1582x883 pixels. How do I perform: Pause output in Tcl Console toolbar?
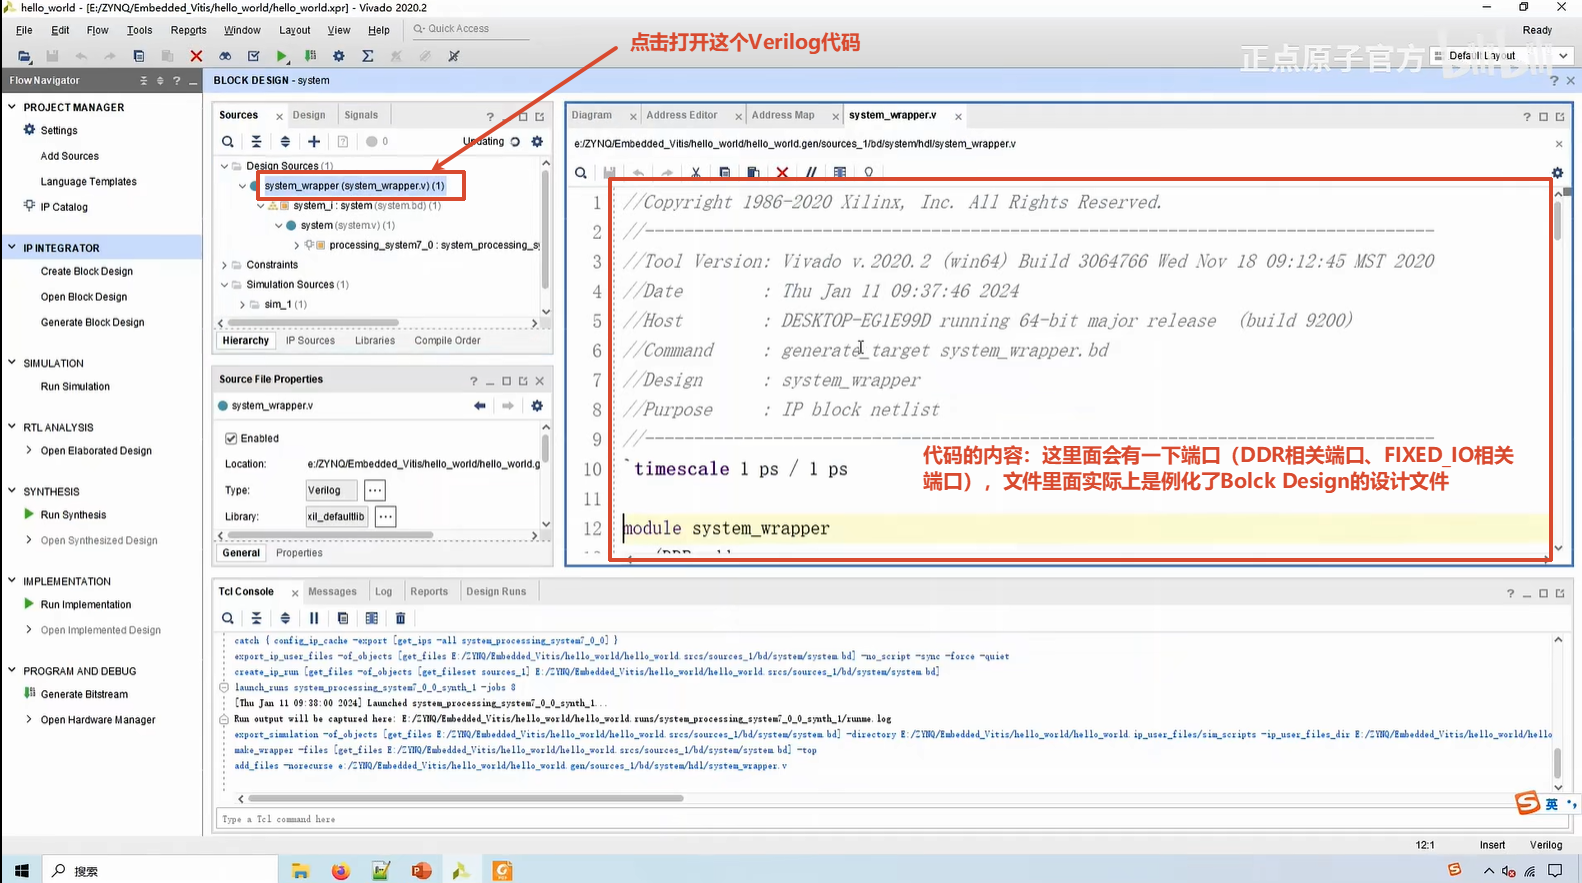314,618
